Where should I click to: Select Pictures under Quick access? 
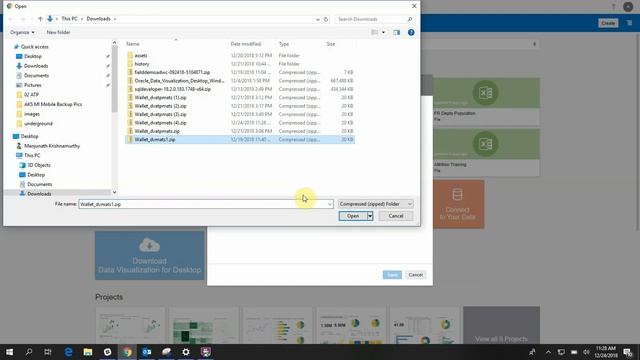(32, 85)
